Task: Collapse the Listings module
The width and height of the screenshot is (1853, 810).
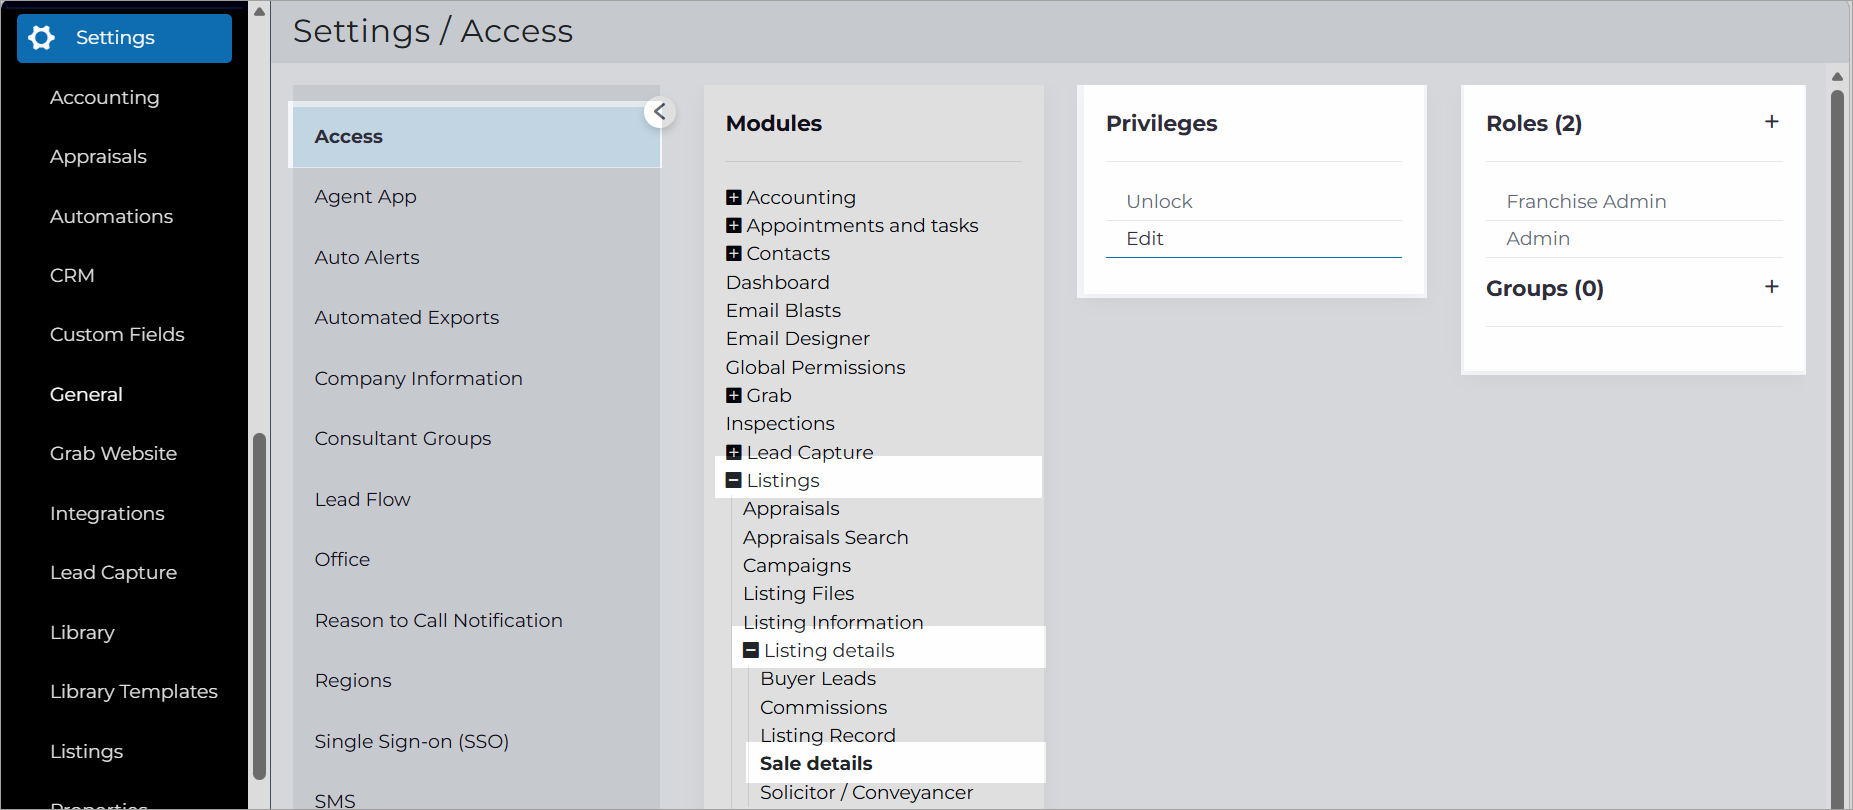Action: coord(734,481)
